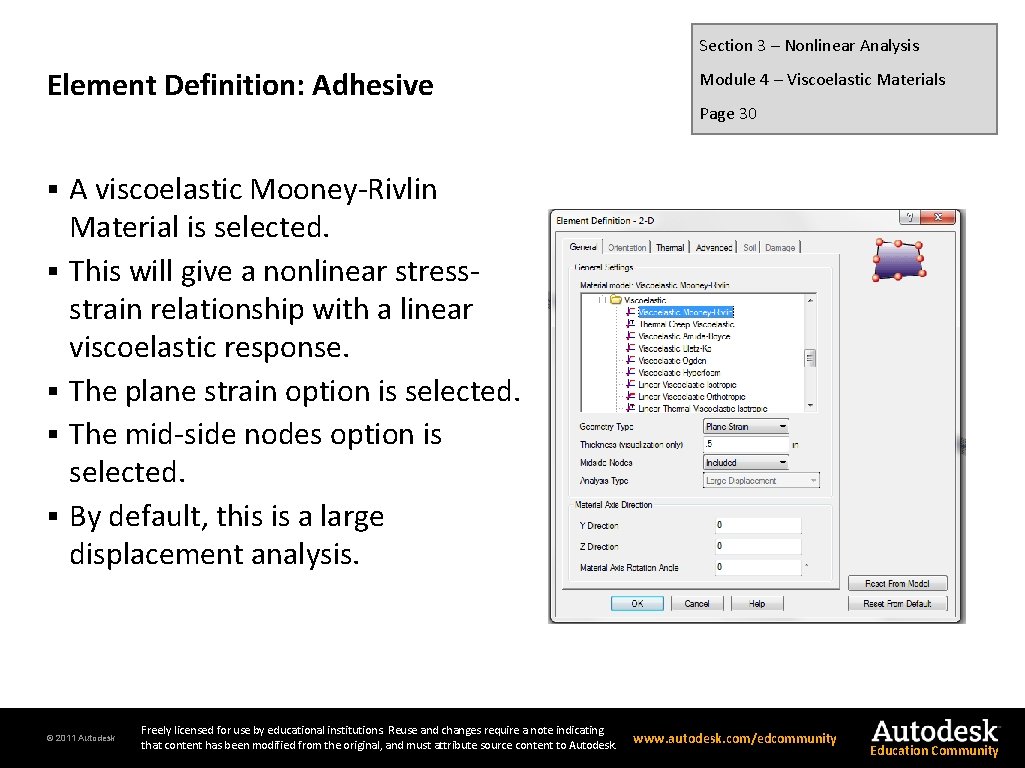Click the OK button

tap(637, 603)
